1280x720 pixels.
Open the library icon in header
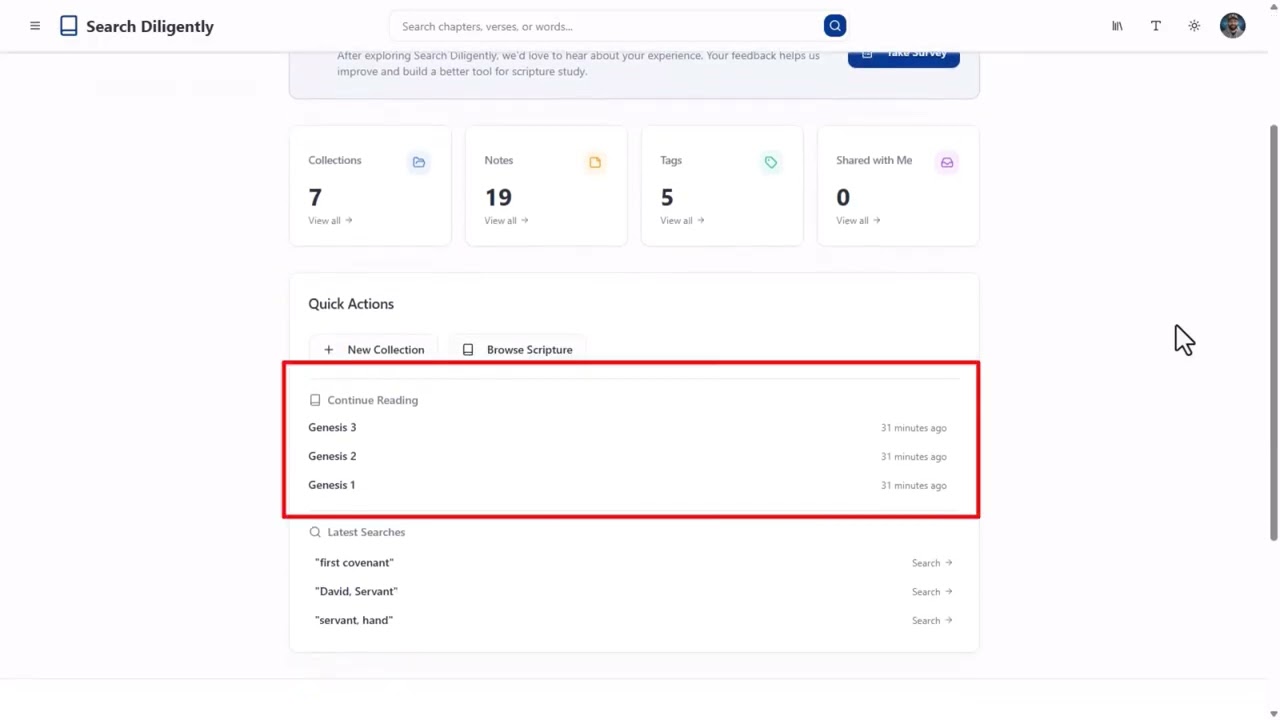[1117, 26]
